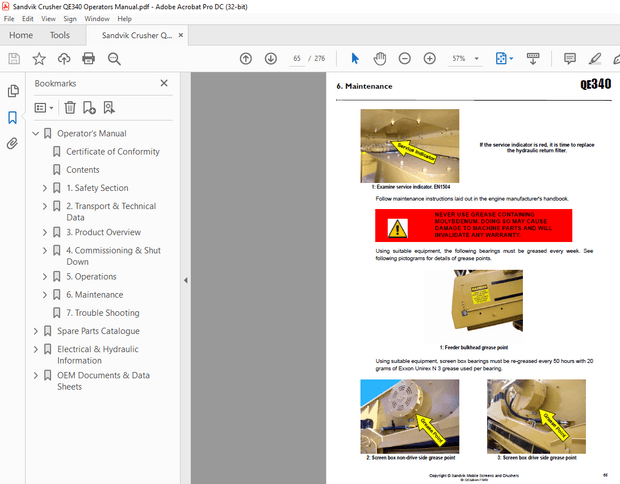
Task: Delete selected bookmark with trash icon
Action: tap(70, 108)
